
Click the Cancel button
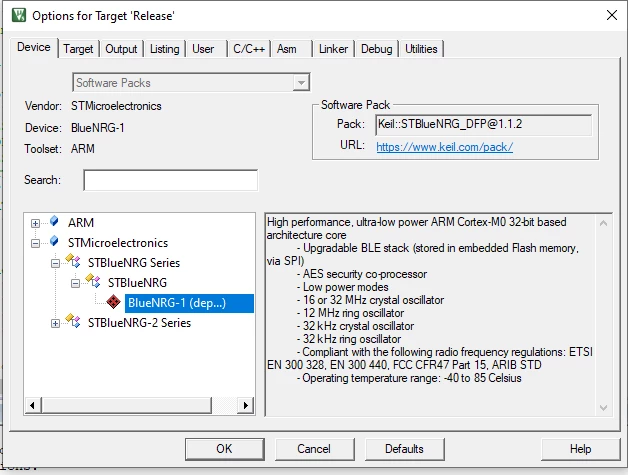tap(314, 449)
